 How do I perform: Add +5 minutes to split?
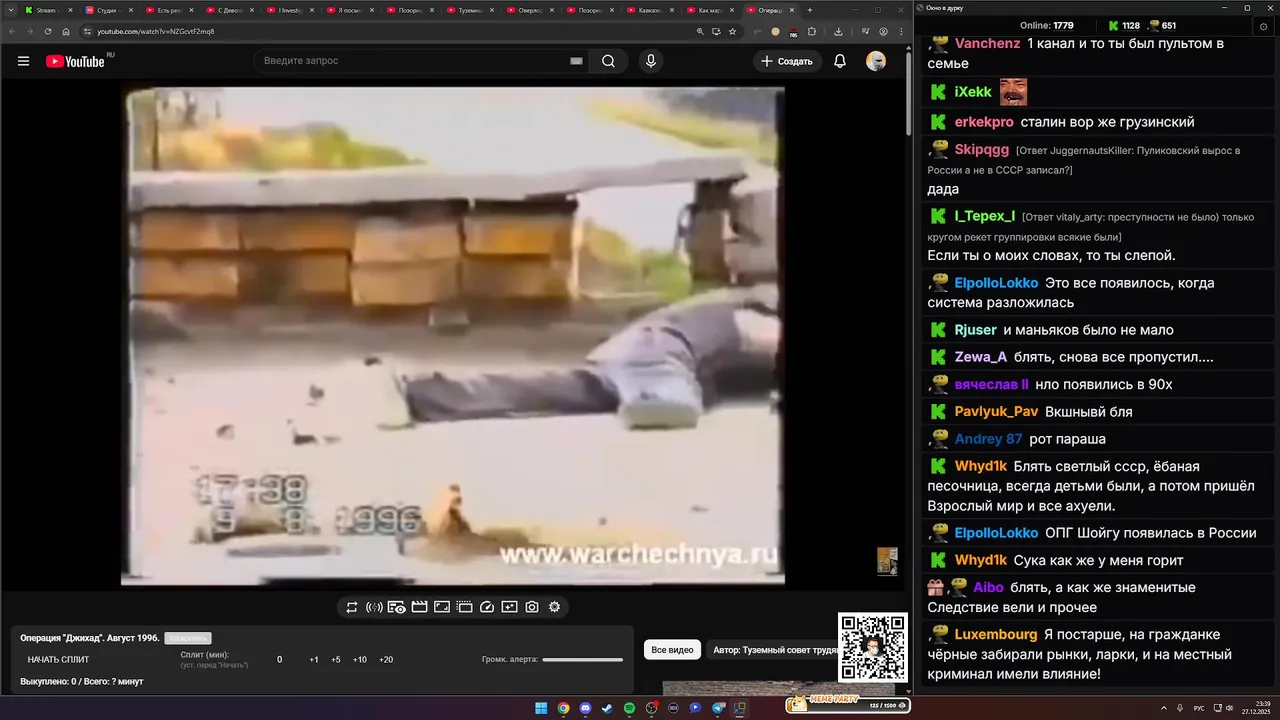336,660
